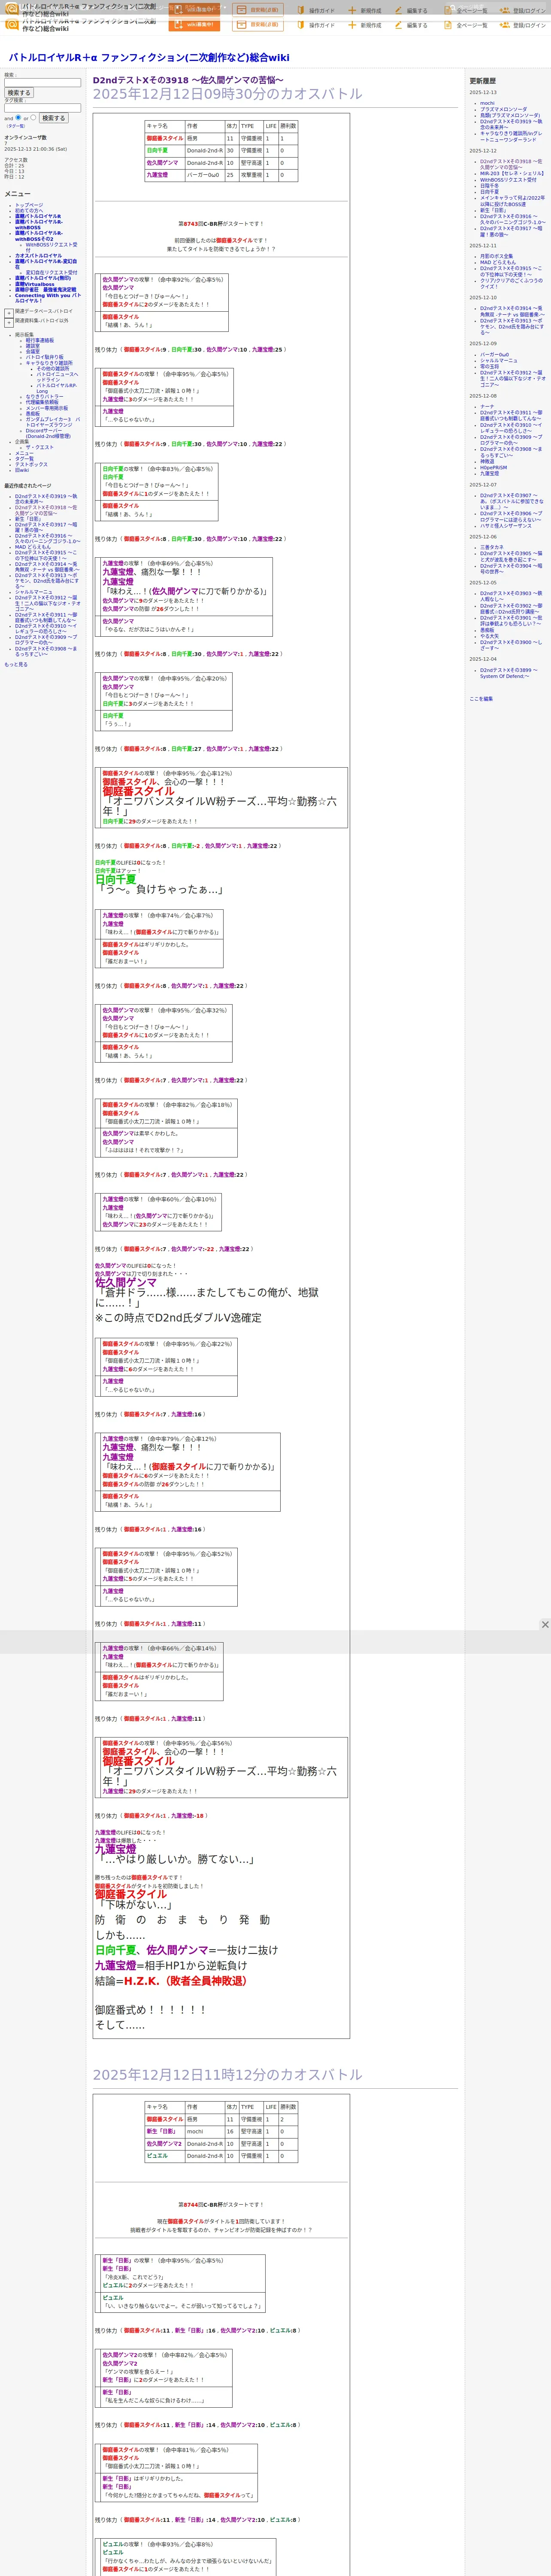Expand 関連データベース-バトロイ plus box
The height and width of the screenshot is (2576, 551).
pyautogui.click(x=9, y=313)
